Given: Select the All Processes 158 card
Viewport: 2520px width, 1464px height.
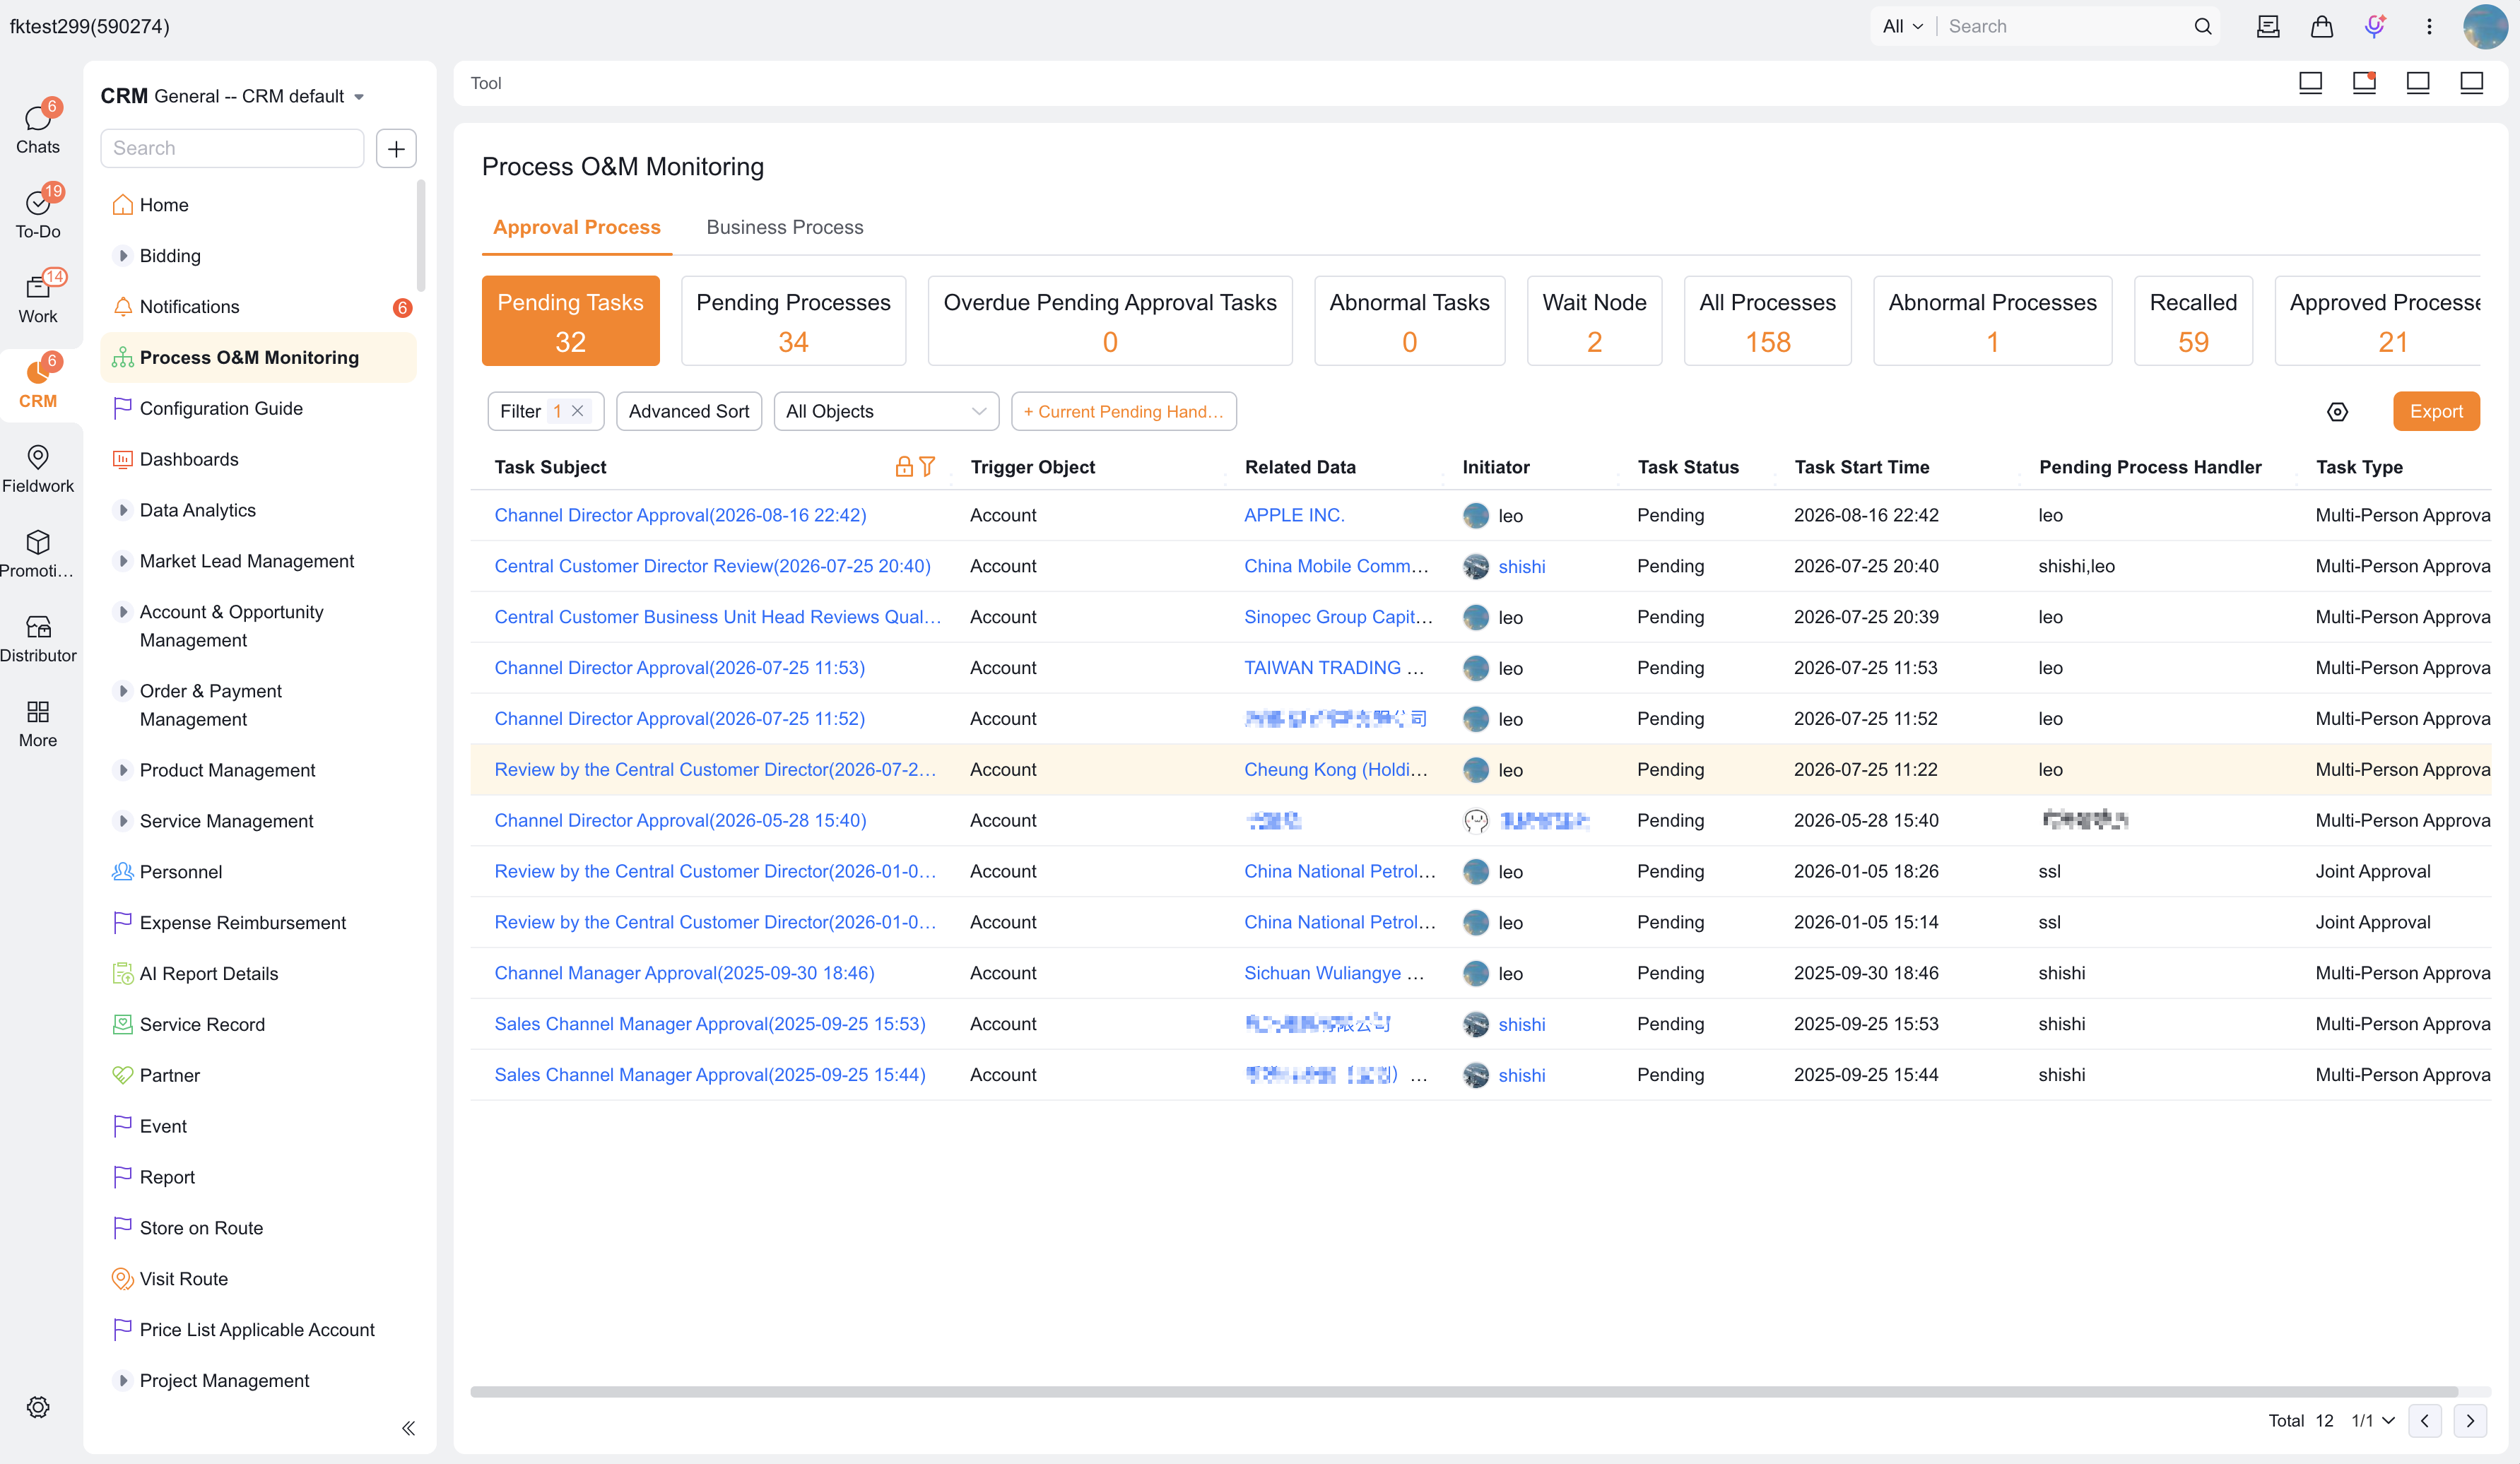Looking at the screenshot, I should [1767, 321].
